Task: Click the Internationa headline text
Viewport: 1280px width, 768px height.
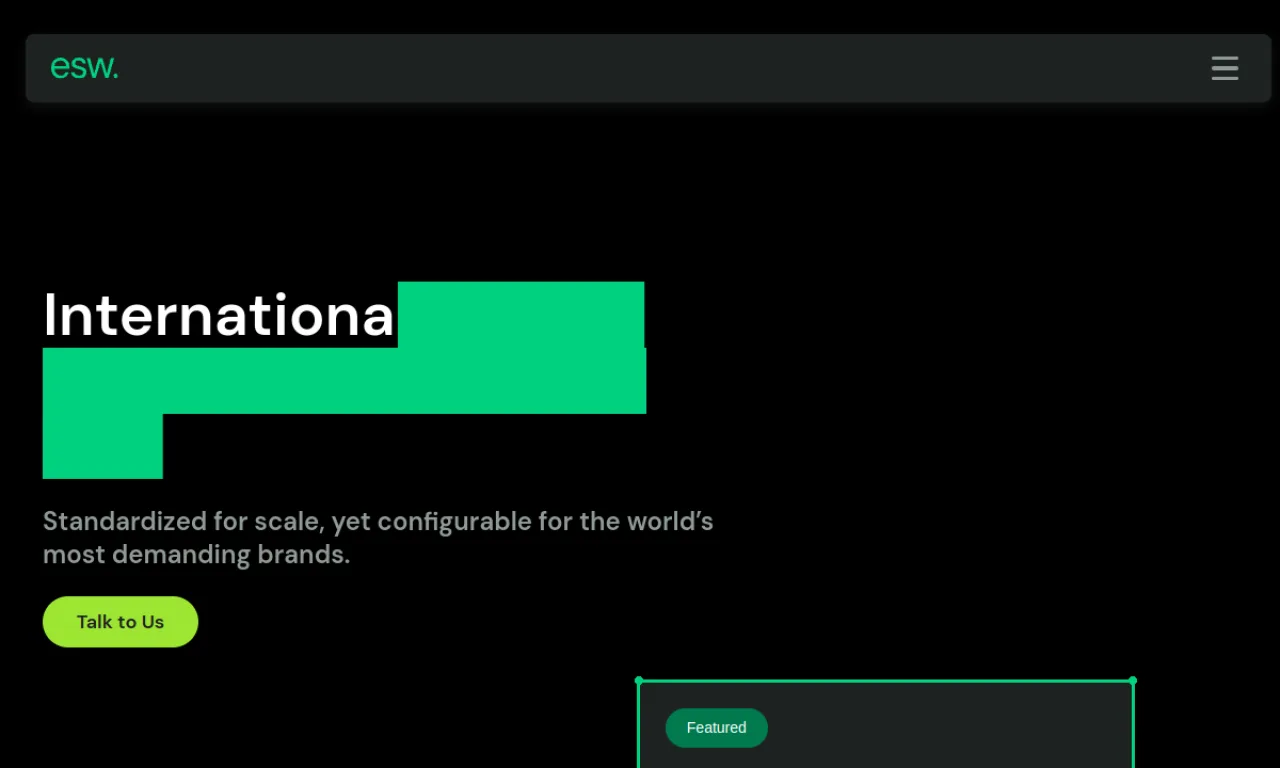Action: coord(219,315)
